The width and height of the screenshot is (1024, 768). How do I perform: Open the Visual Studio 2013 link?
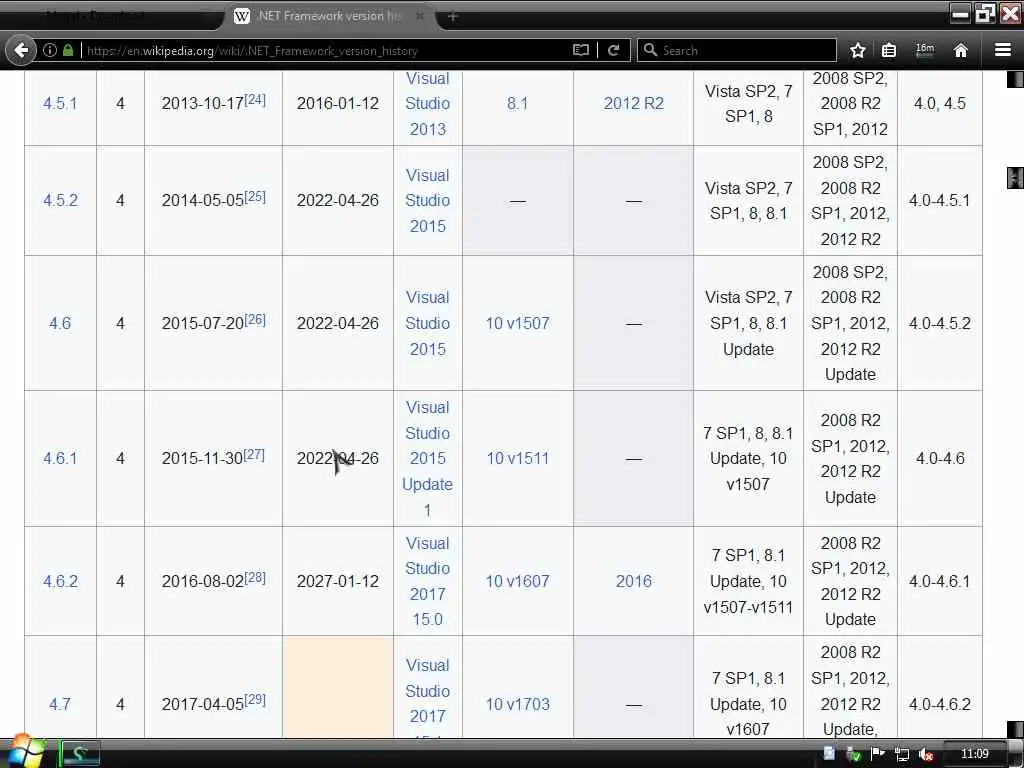click(x=428, y=103)
